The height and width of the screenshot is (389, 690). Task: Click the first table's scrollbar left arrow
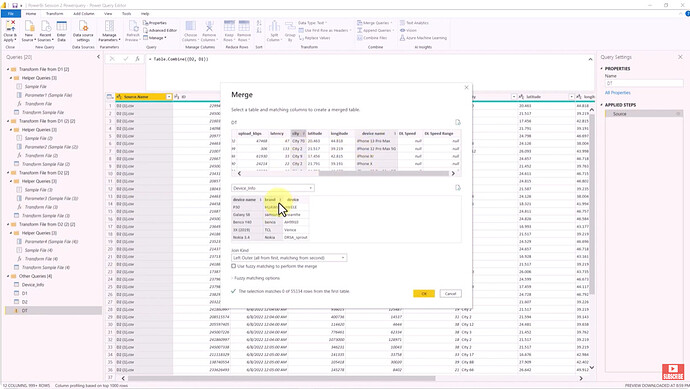pyautogui.click(x=239, y=173)
